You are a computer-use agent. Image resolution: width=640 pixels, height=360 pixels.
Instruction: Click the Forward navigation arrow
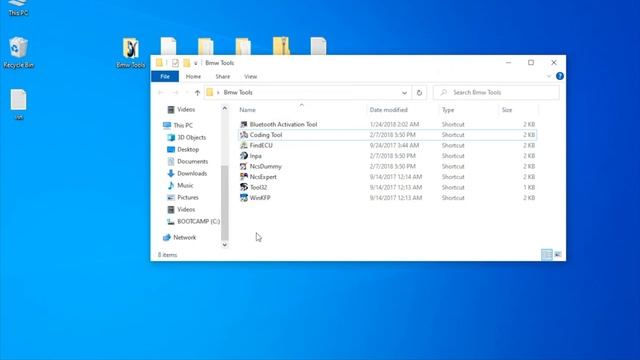pos(175,93)
